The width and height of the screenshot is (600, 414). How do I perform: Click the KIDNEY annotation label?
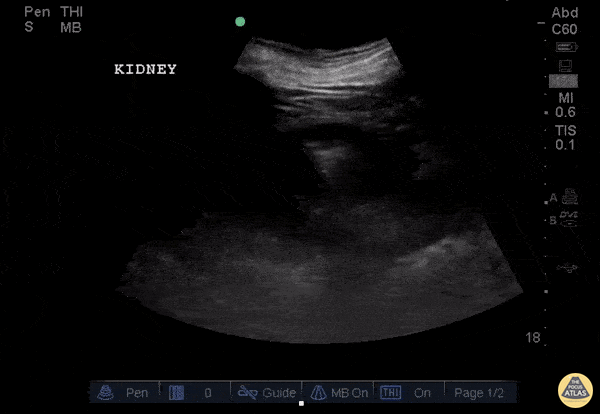coord(145,69)
